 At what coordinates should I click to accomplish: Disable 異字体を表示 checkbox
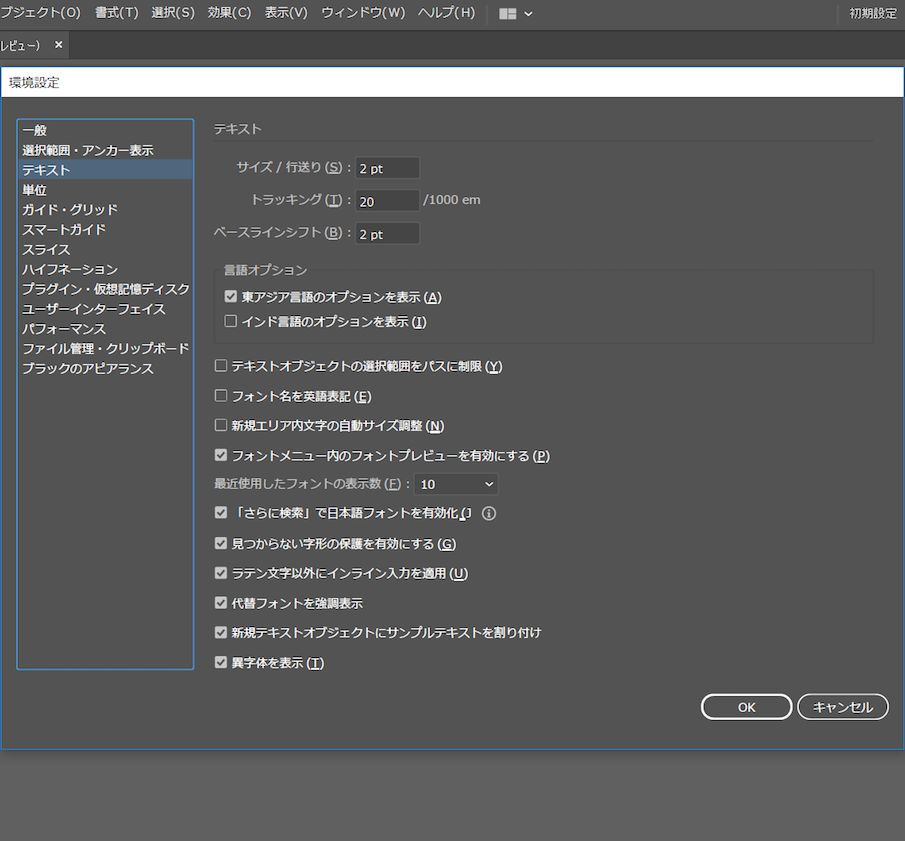(221, 661)
